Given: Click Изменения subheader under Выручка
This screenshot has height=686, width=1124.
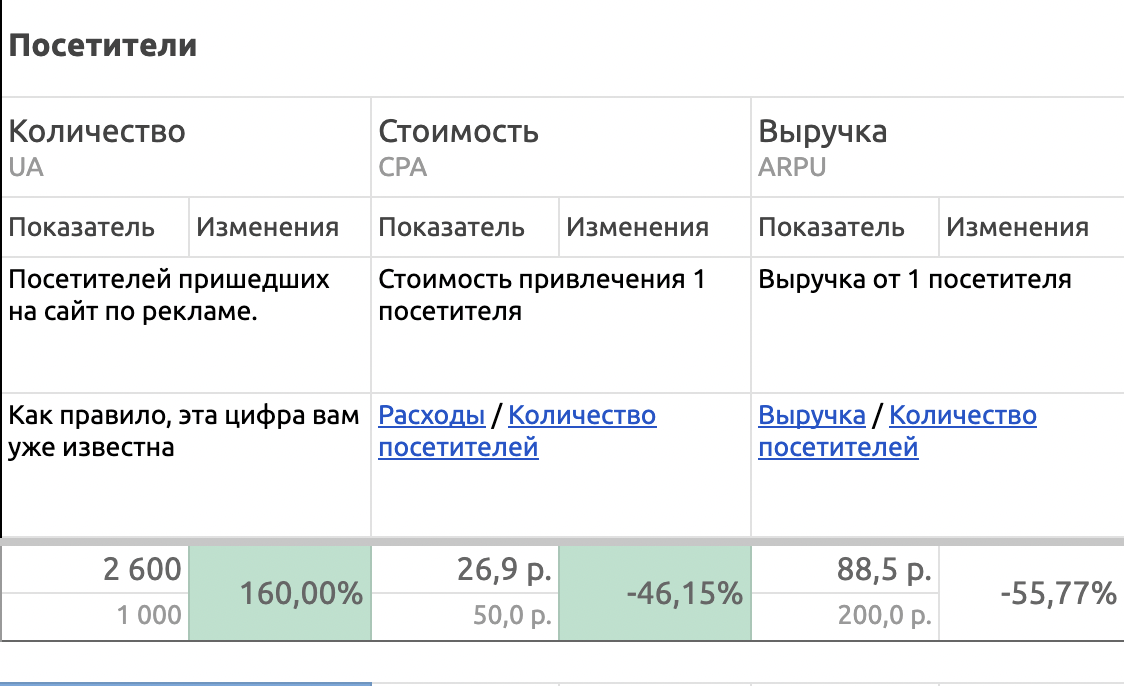Looking at the screenshot, I should (1017, 227).
